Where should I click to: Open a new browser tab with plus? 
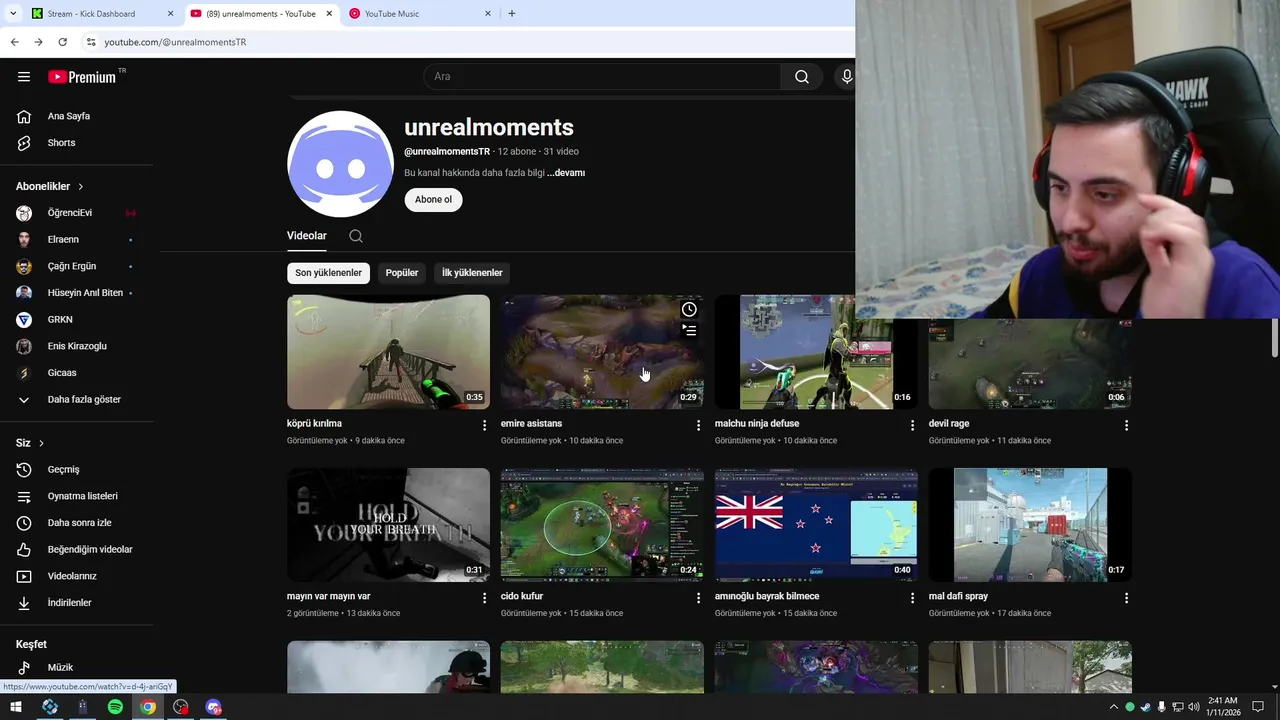click(x=512, y=14)
